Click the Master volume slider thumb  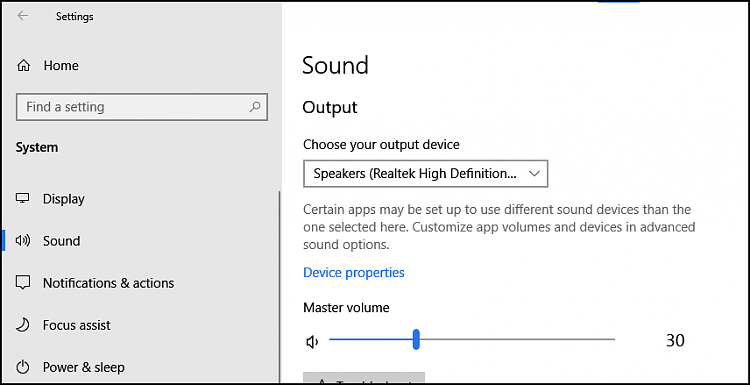tap(416, 340)
